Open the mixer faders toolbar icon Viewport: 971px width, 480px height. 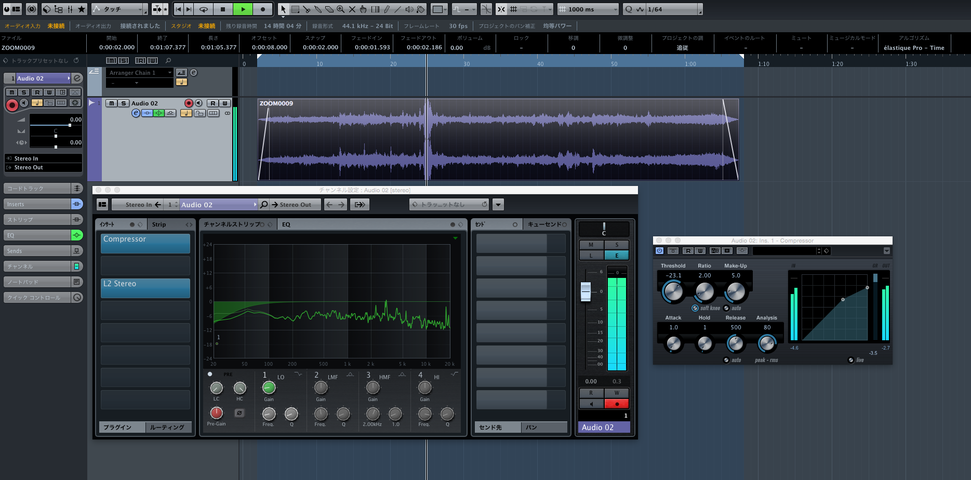(71, 9)
